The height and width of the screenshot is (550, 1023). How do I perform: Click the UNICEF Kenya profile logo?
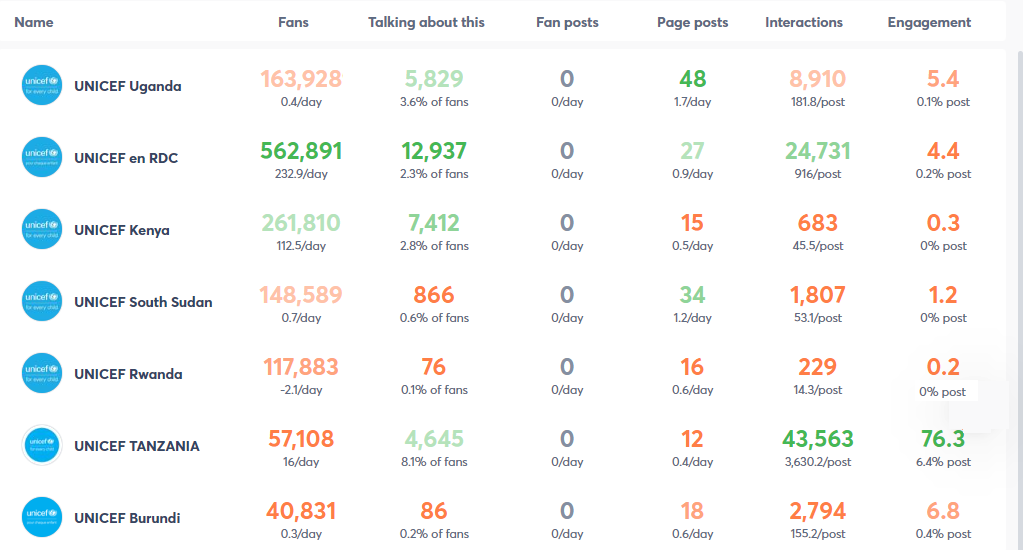pyautogui.click(x=42, y=229)
